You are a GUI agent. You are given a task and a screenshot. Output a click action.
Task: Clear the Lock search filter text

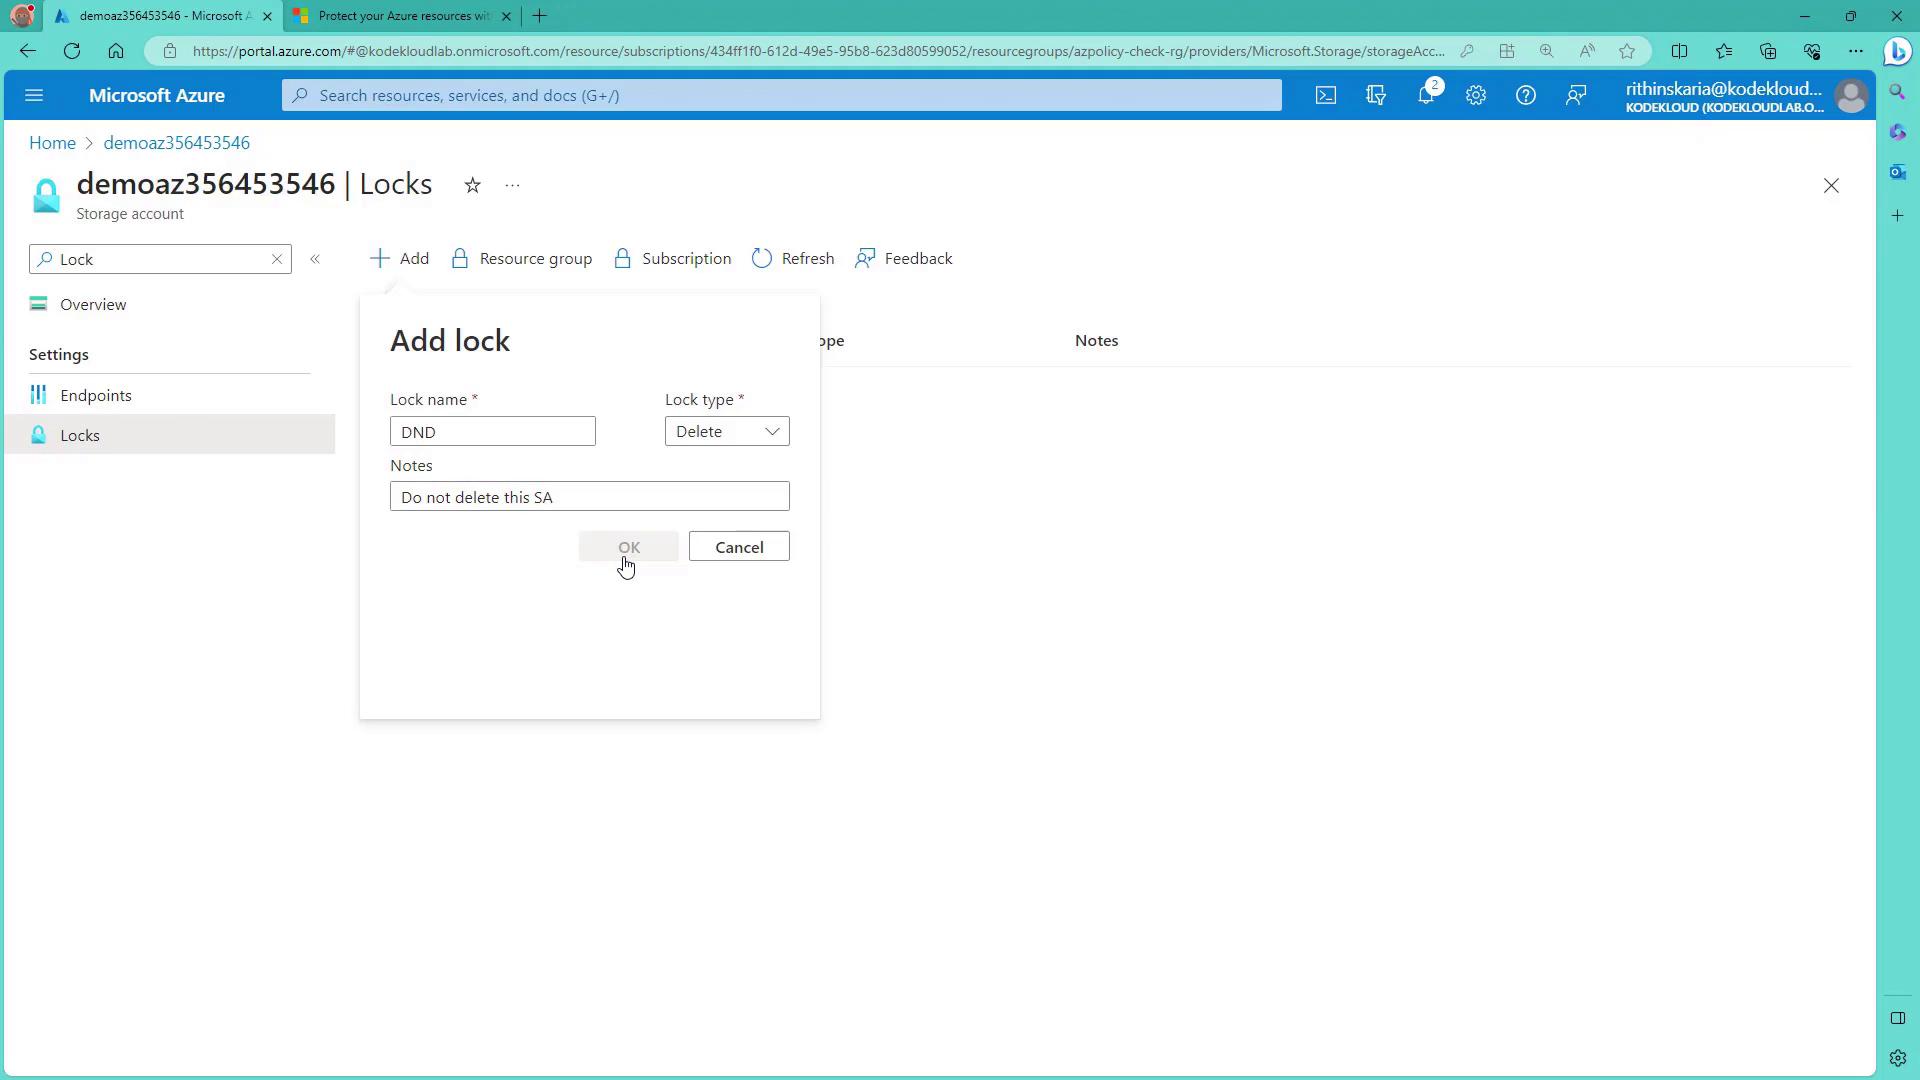point(277,259)
